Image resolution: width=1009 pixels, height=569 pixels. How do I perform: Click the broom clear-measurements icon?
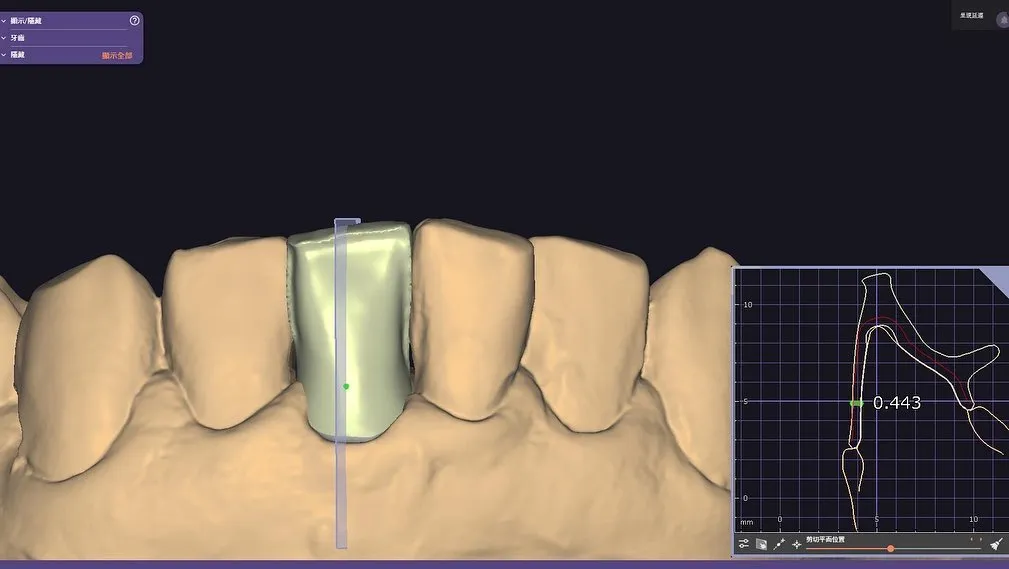click(995, 544)
